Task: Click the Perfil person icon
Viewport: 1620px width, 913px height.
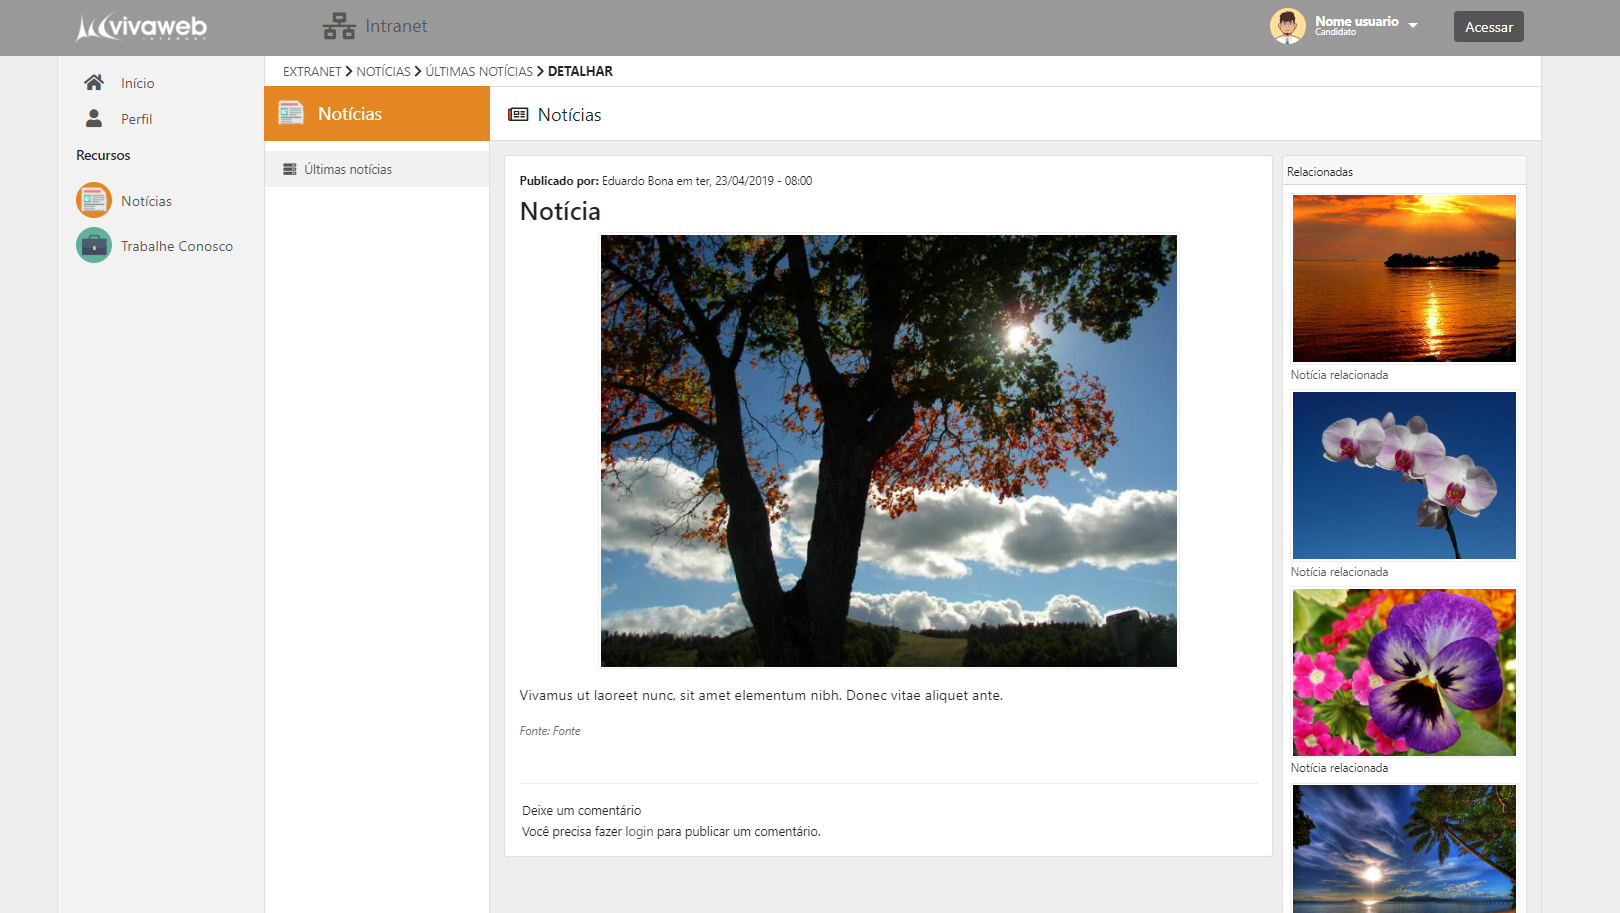Action: point(94,118)
